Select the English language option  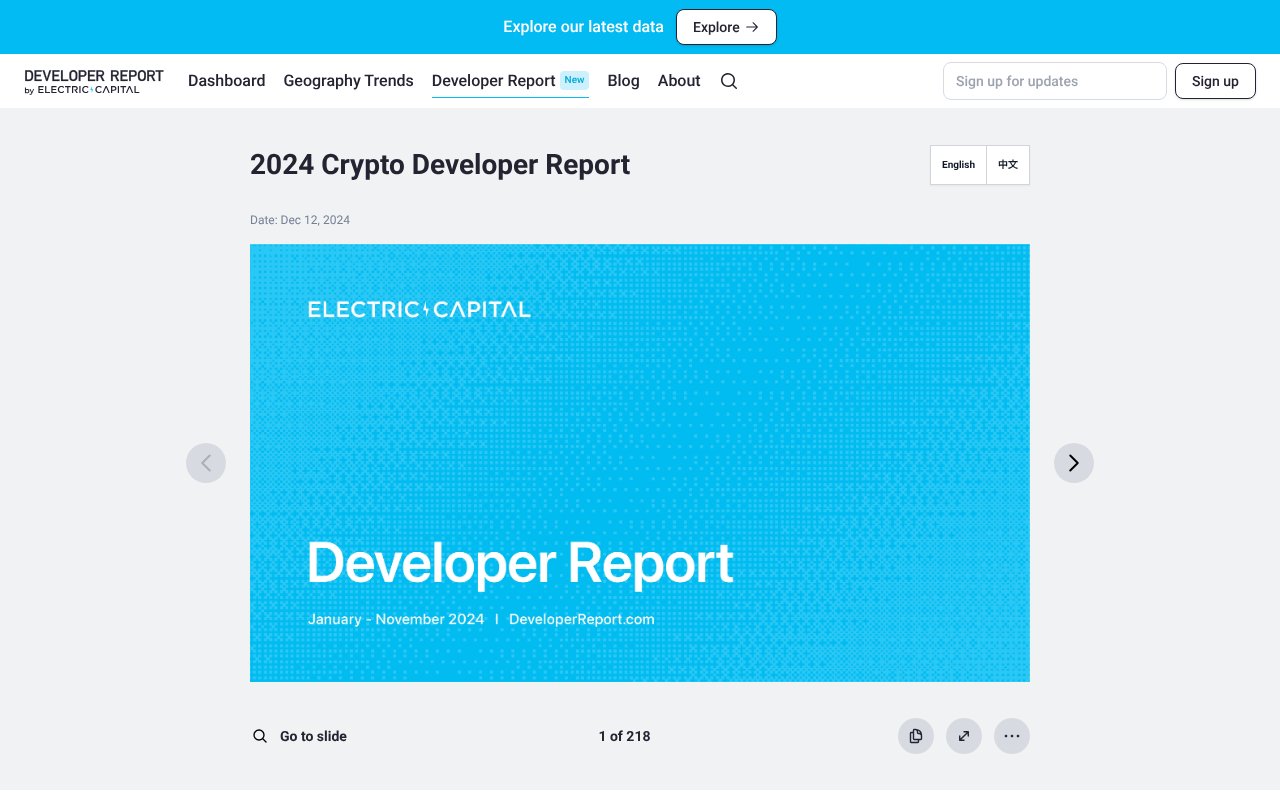tap(957, 165)
